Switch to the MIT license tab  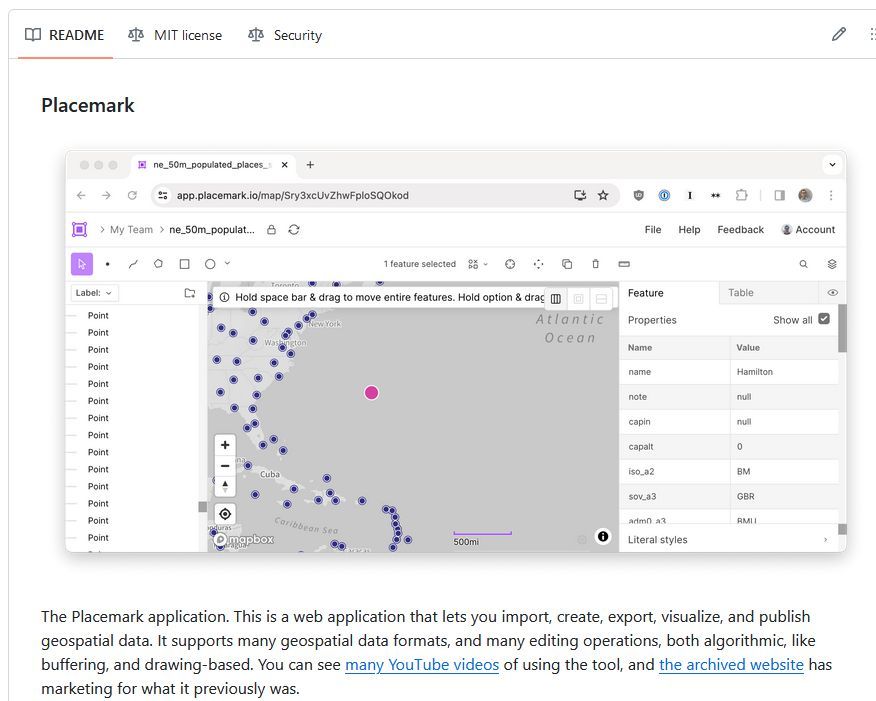(175, 35)
